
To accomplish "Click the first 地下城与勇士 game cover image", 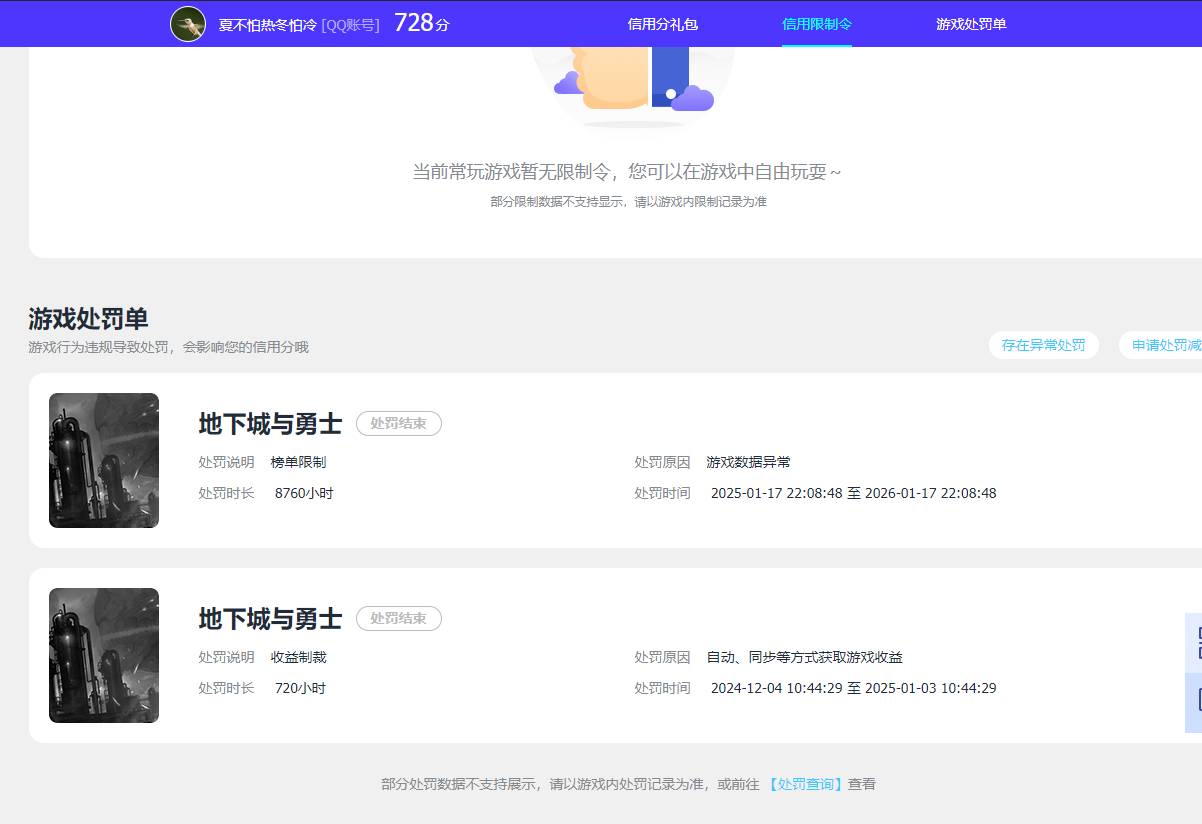I will 103,460.
